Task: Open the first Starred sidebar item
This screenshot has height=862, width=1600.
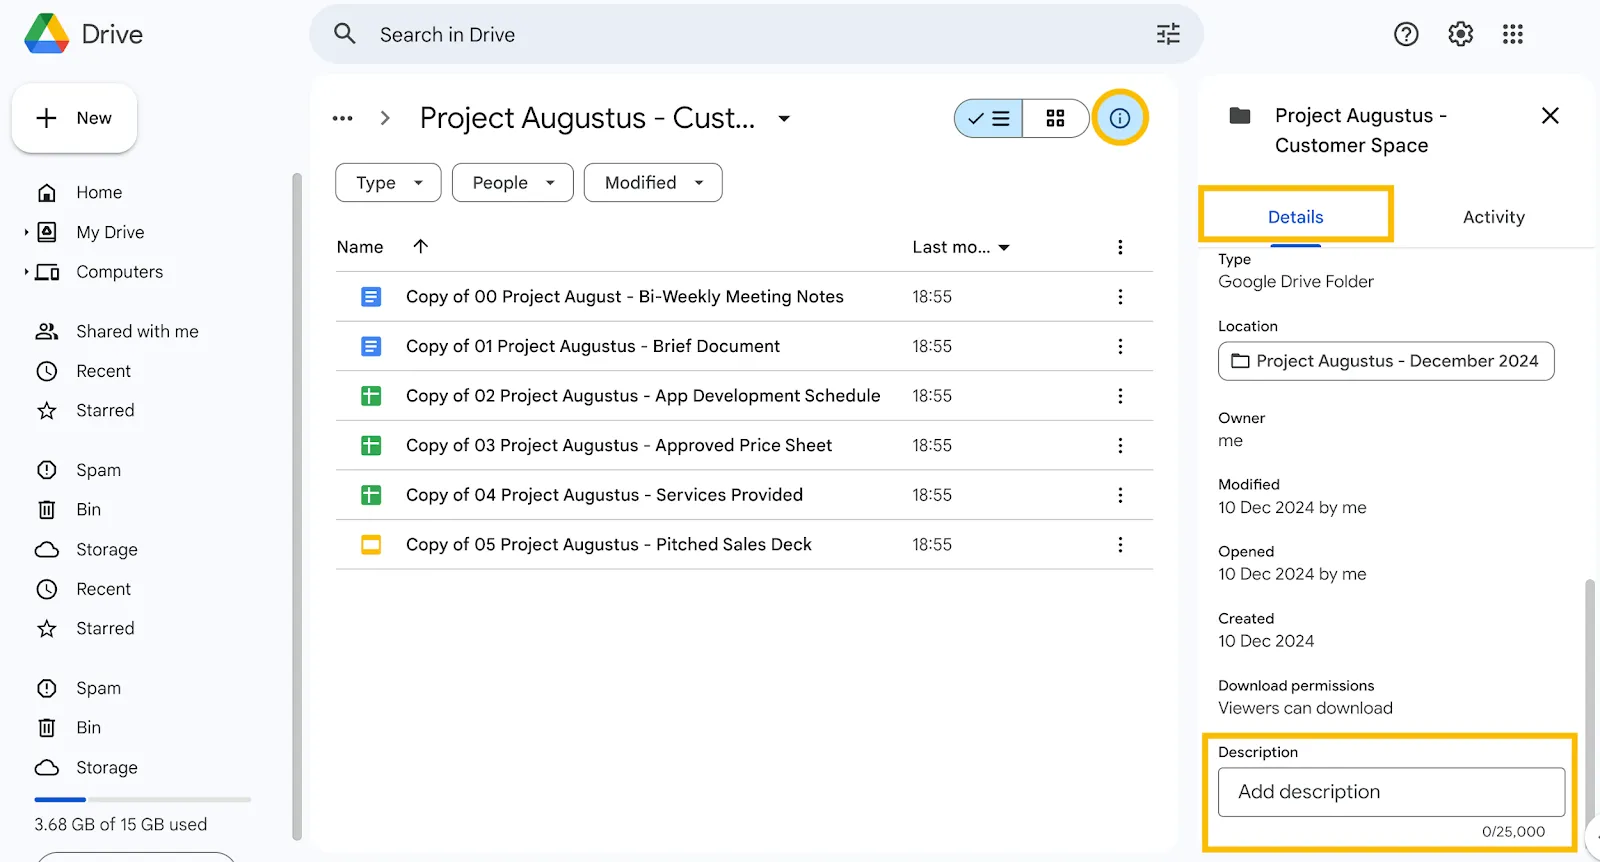Action: tap(105, 410)
